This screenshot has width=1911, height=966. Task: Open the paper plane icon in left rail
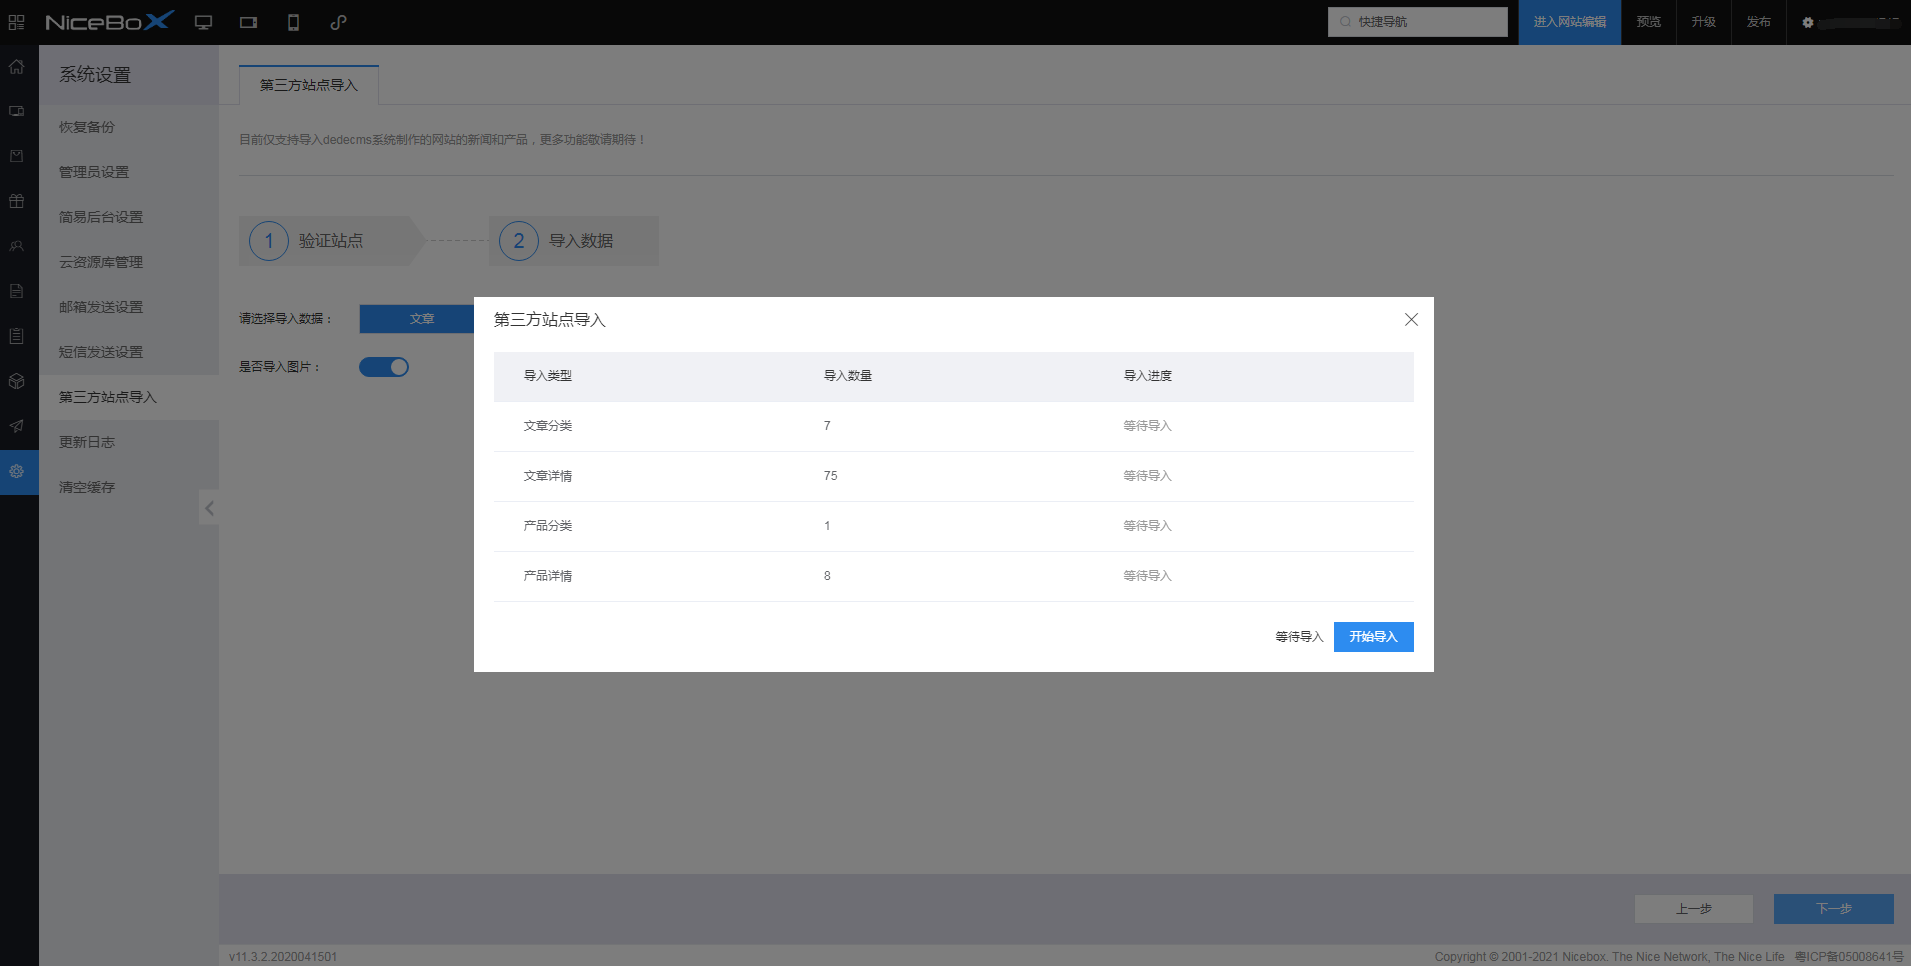(17, 426)
